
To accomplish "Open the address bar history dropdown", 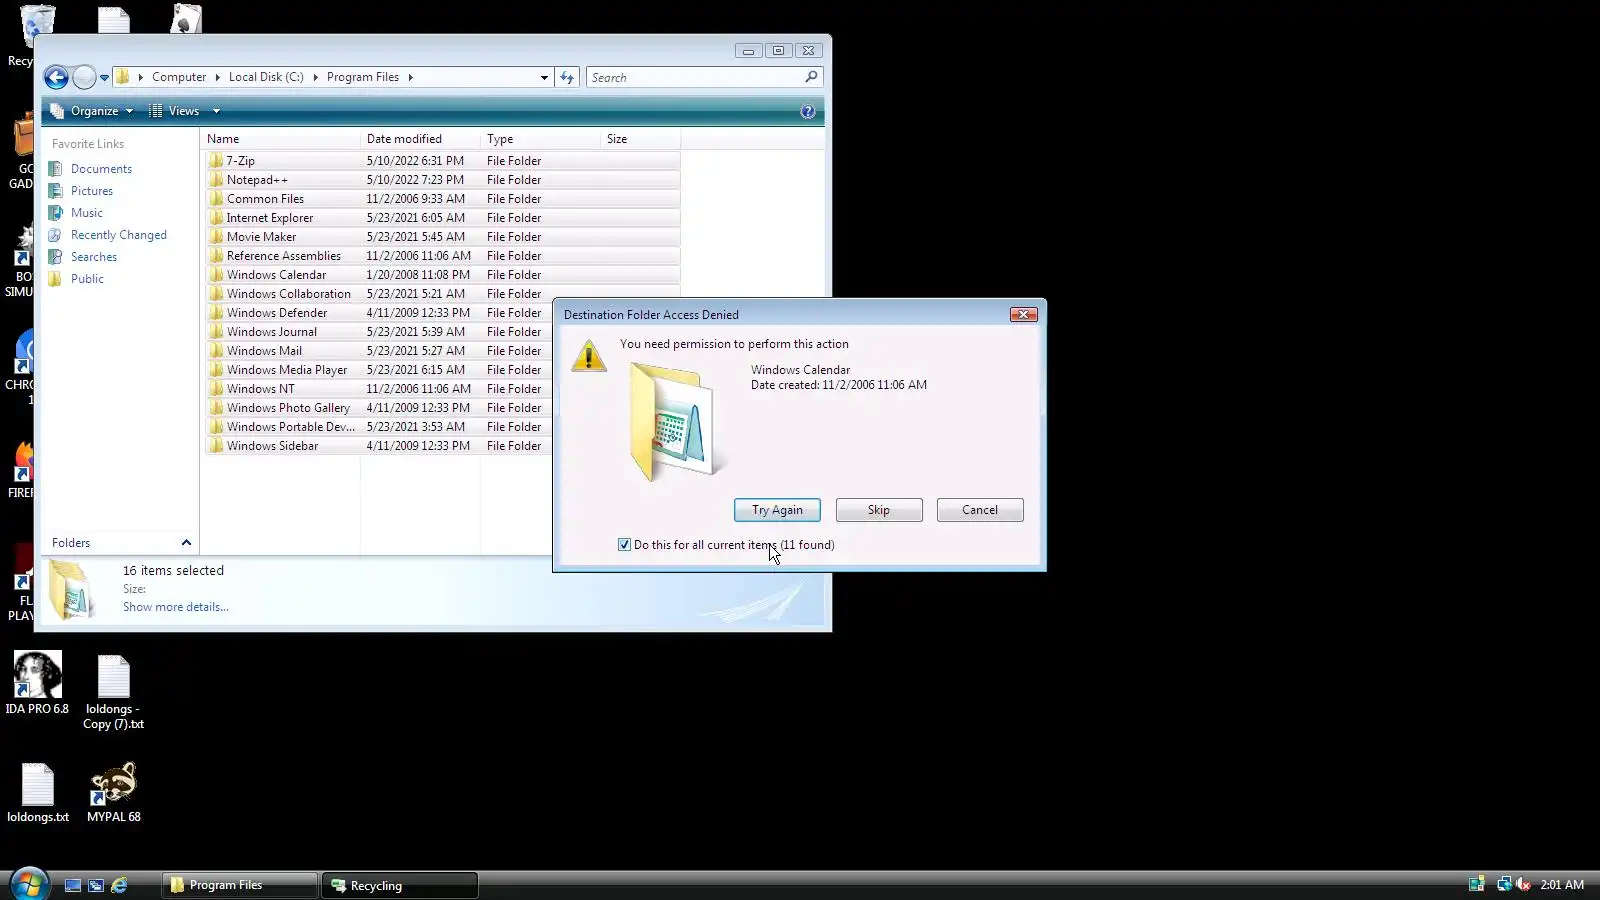I will click(544, 77).
